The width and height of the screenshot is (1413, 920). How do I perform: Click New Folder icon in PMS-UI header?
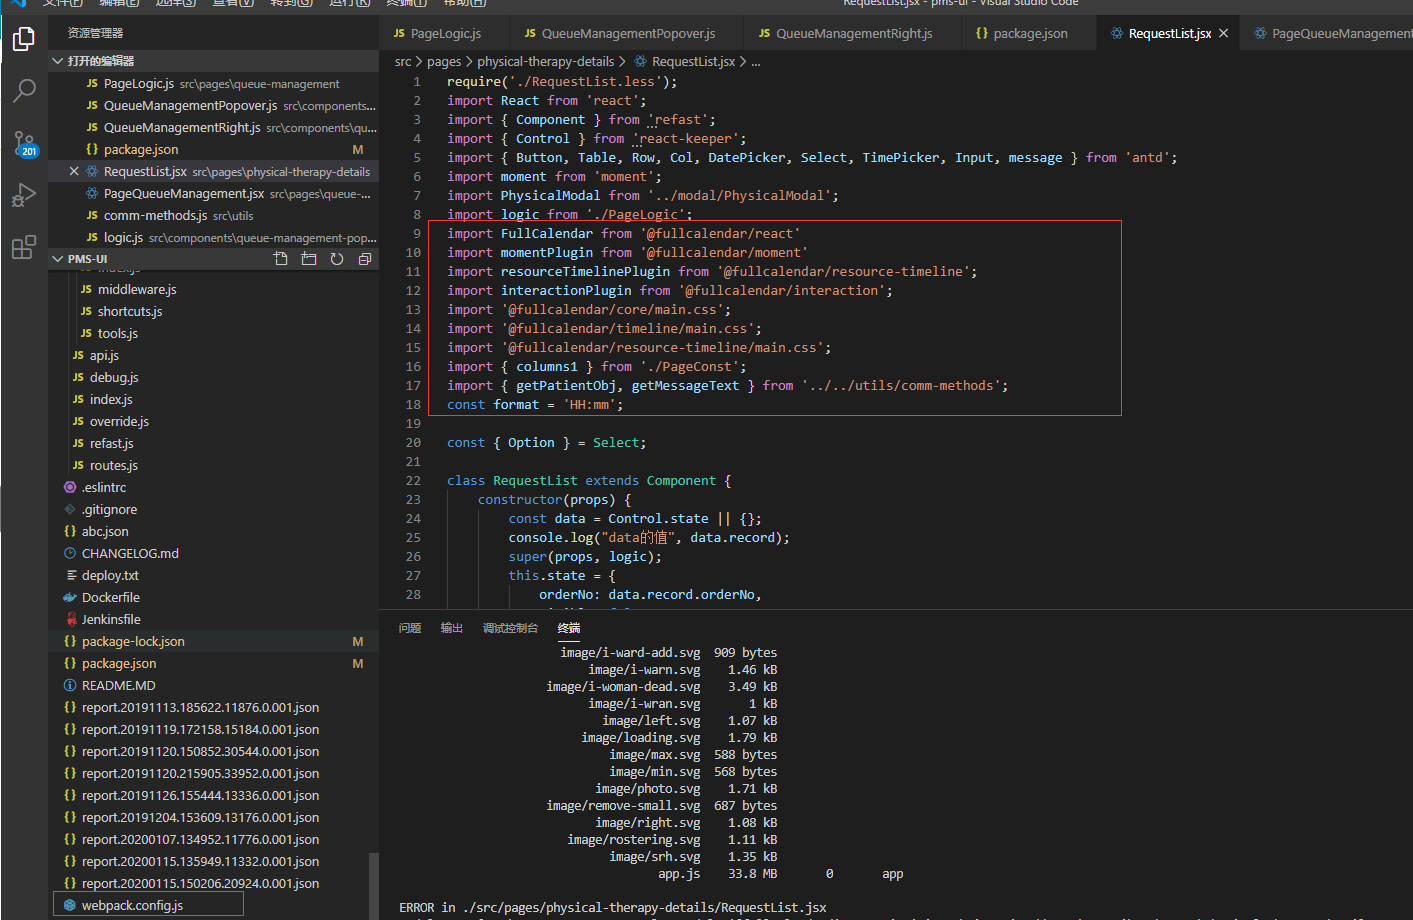coord(309,259)
